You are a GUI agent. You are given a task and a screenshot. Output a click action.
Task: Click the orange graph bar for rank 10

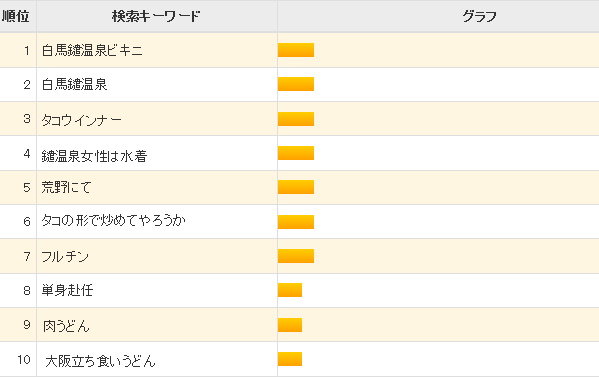[x=290, y=359]
